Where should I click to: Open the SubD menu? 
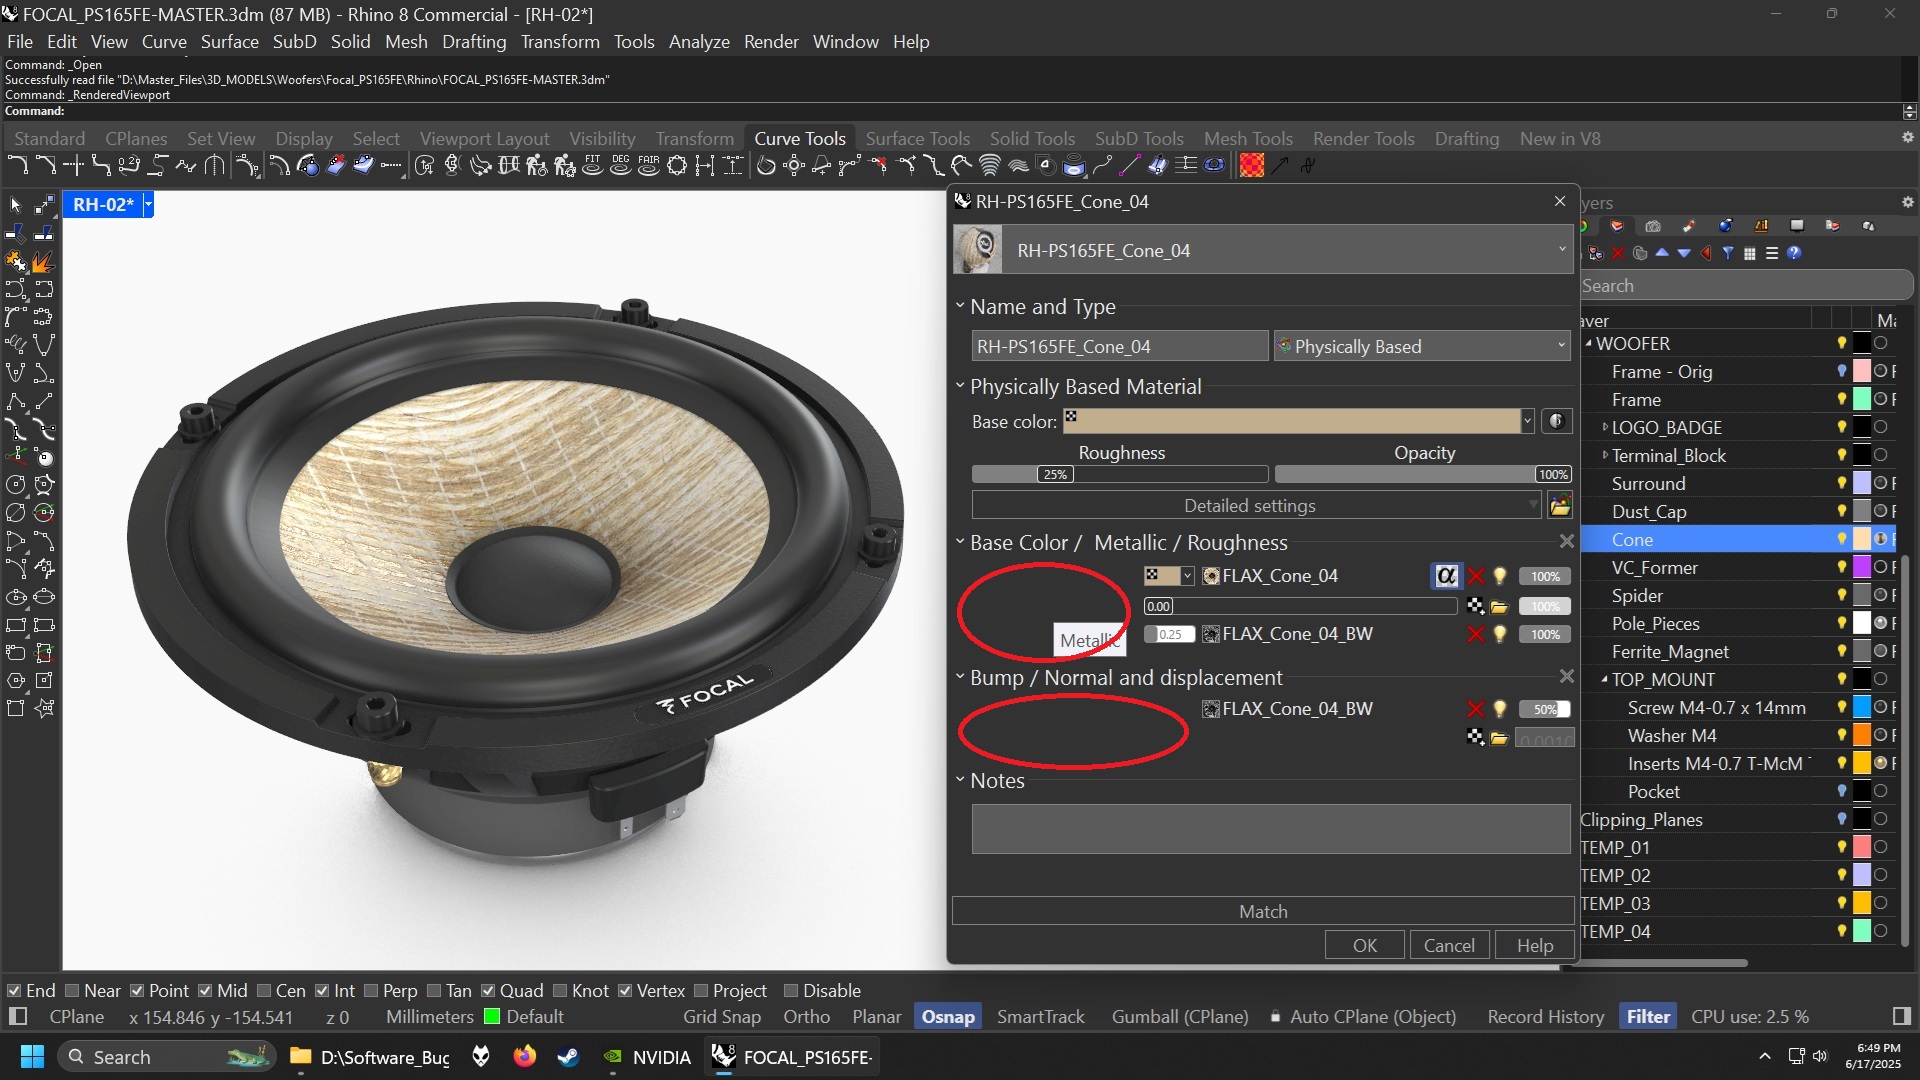point(294,41)
